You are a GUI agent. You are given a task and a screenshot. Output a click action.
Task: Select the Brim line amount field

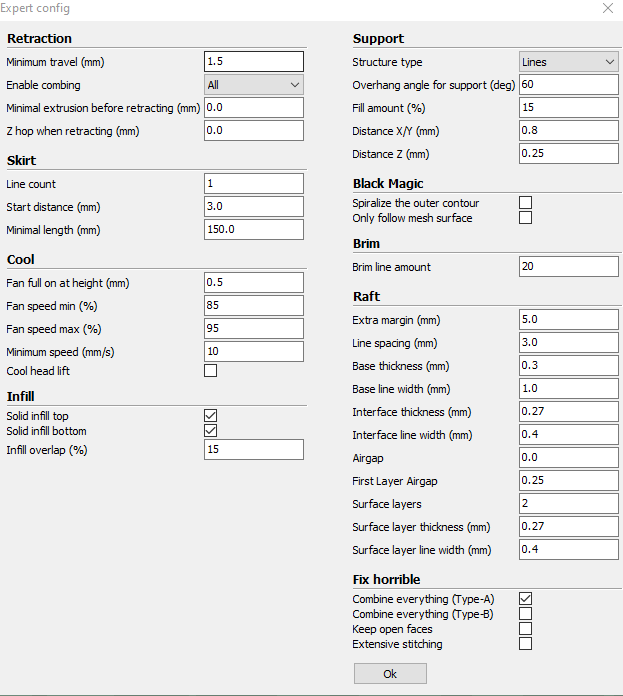pos(569,267)
